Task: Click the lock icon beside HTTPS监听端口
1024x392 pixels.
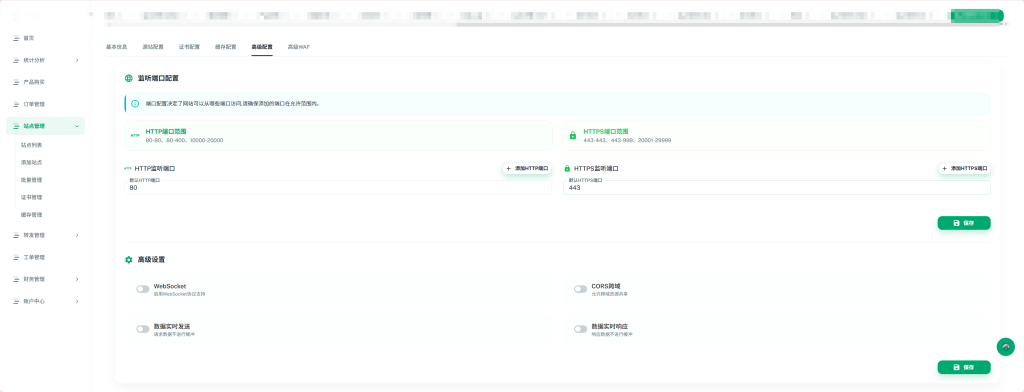Action: click(x=567, y=169)
